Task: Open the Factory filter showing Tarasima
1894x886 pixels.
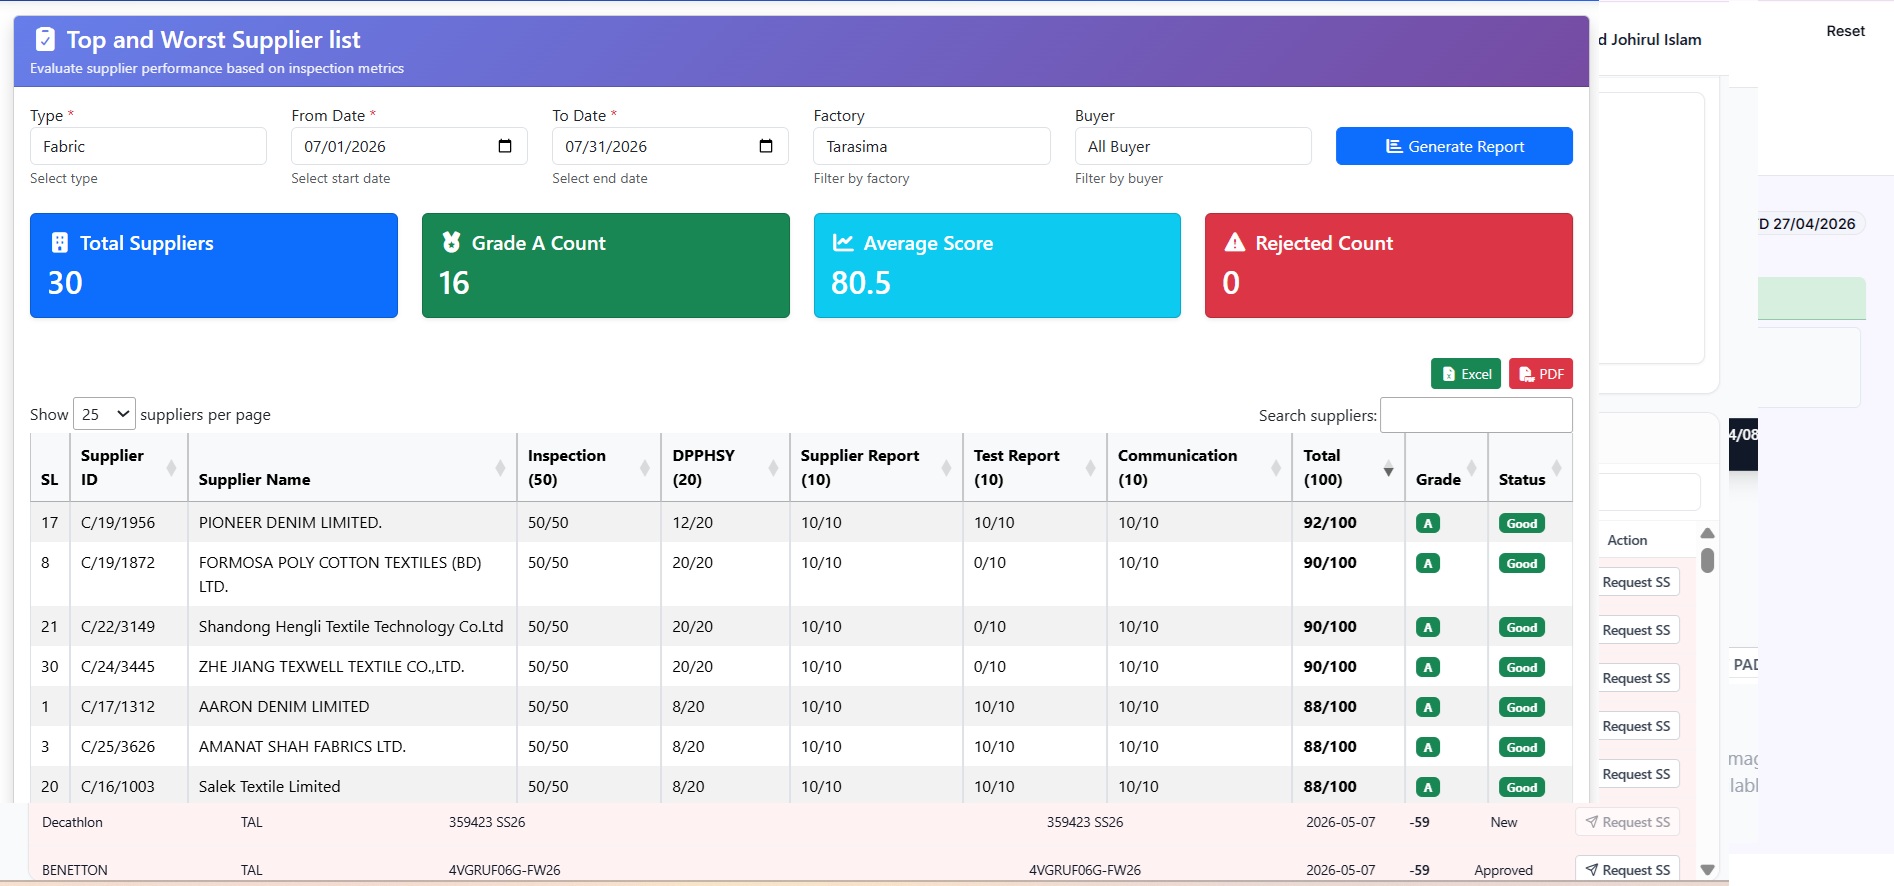Action: 932,146
